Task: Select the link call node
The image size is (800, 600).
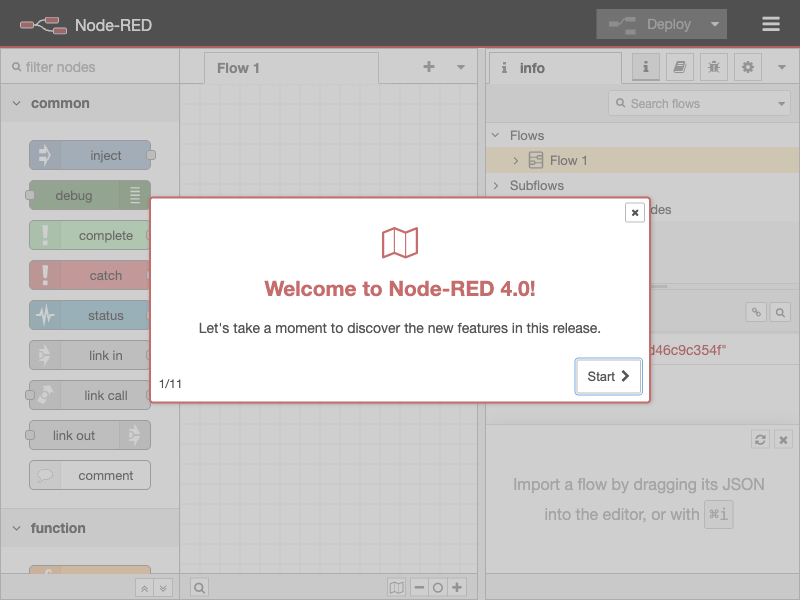Action: (89, 395)
